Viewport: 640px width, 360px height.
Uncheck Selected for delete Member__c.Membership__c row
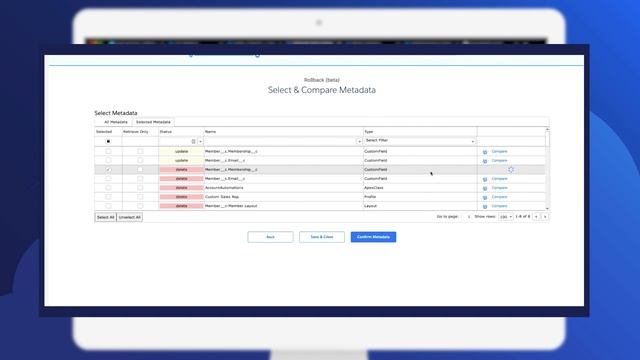108,169
